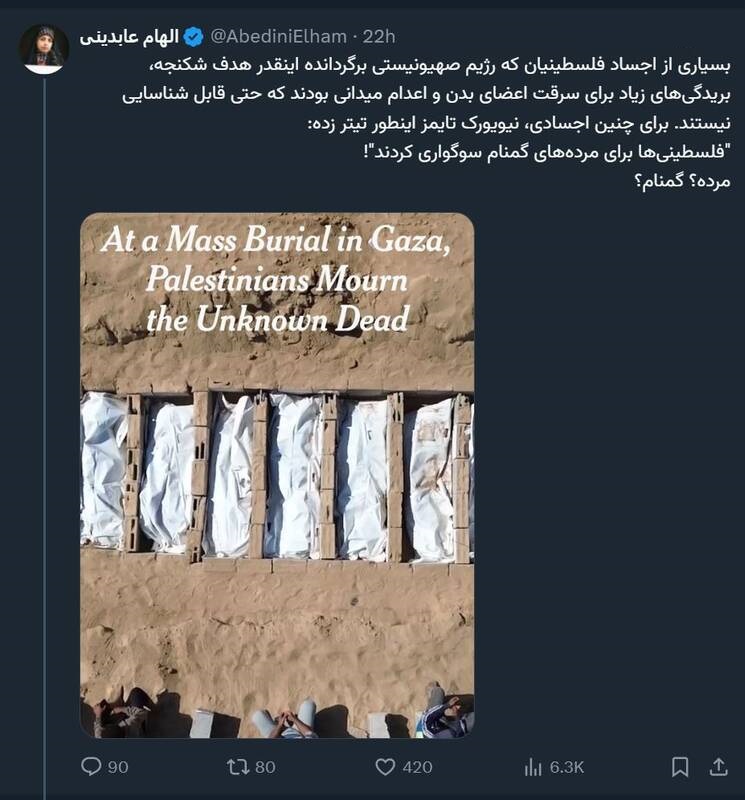Click the 90 replies count
This screenshot has height=800, width=745.
117,767
